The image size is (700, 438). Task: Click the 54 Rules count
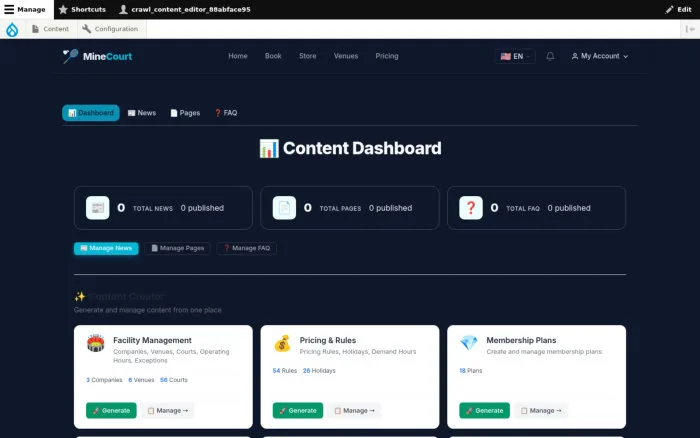284,371
